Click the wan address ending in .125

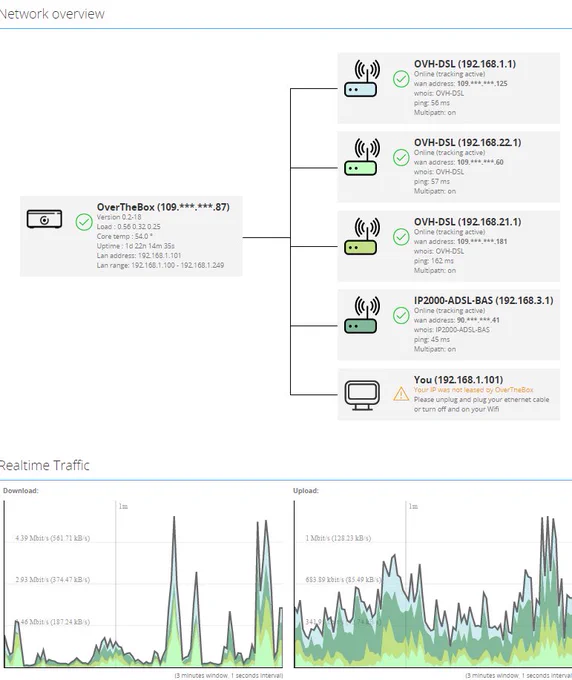[461, 84]
